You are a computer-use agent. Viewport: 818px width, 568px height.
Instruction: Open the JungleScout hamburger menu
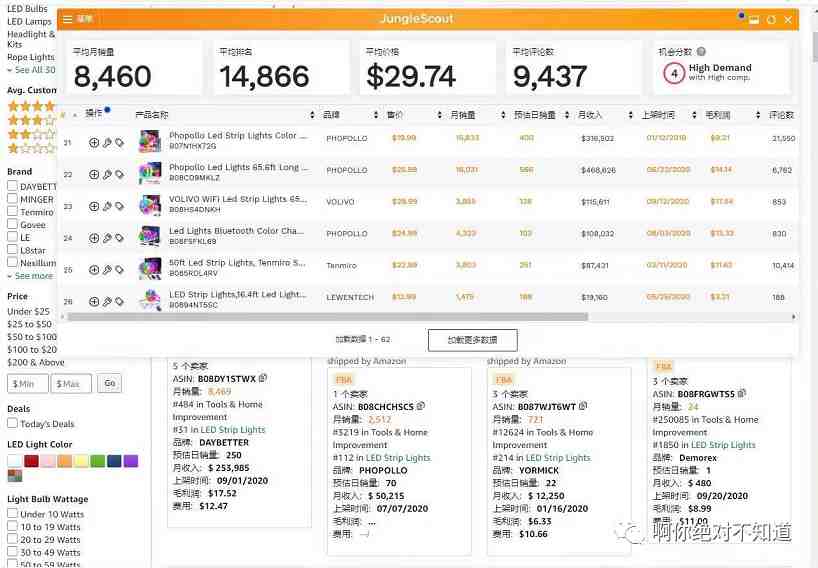68,20
